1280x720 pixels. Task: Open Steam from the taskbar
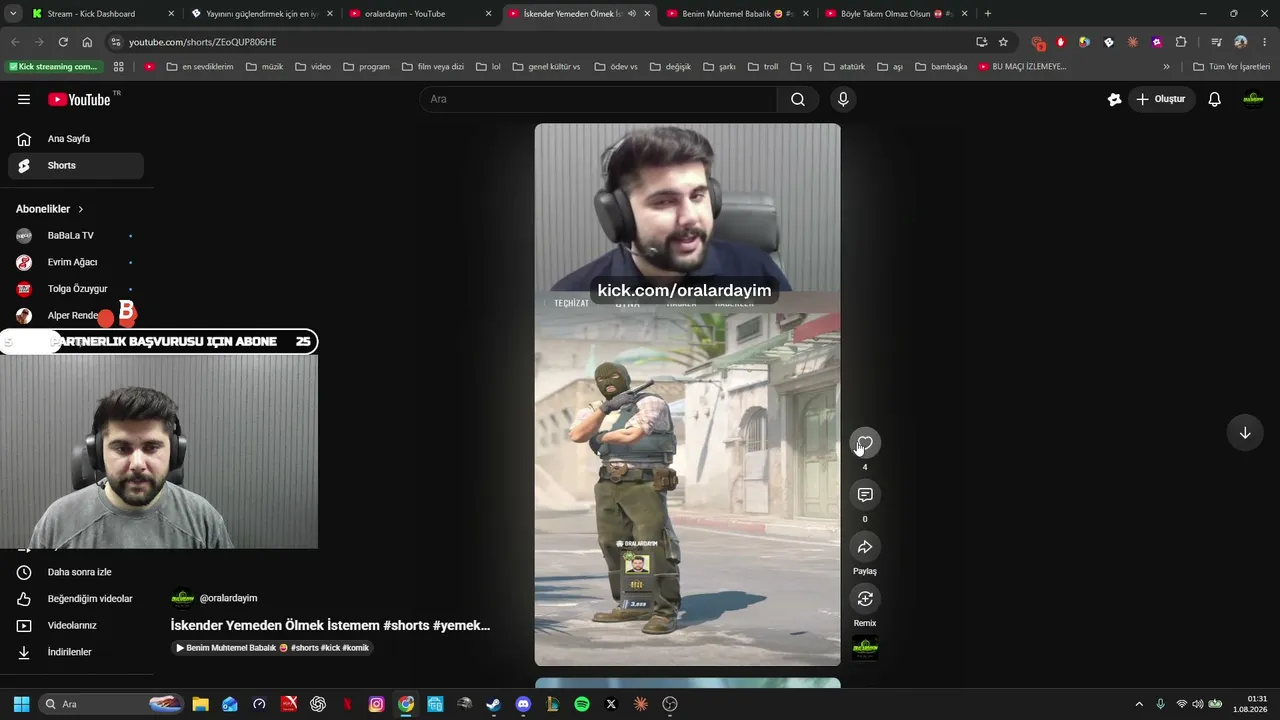pos(493,704)
